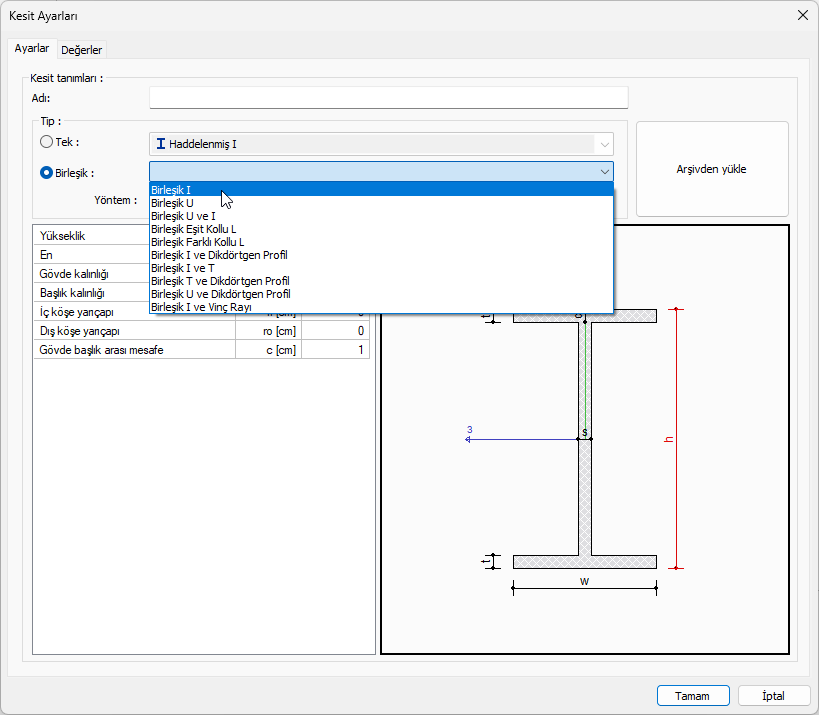The height and width of the screenshot is (715, 819).
Task: Close the Kesit Ayarları dialog
Action: [802, 15]
